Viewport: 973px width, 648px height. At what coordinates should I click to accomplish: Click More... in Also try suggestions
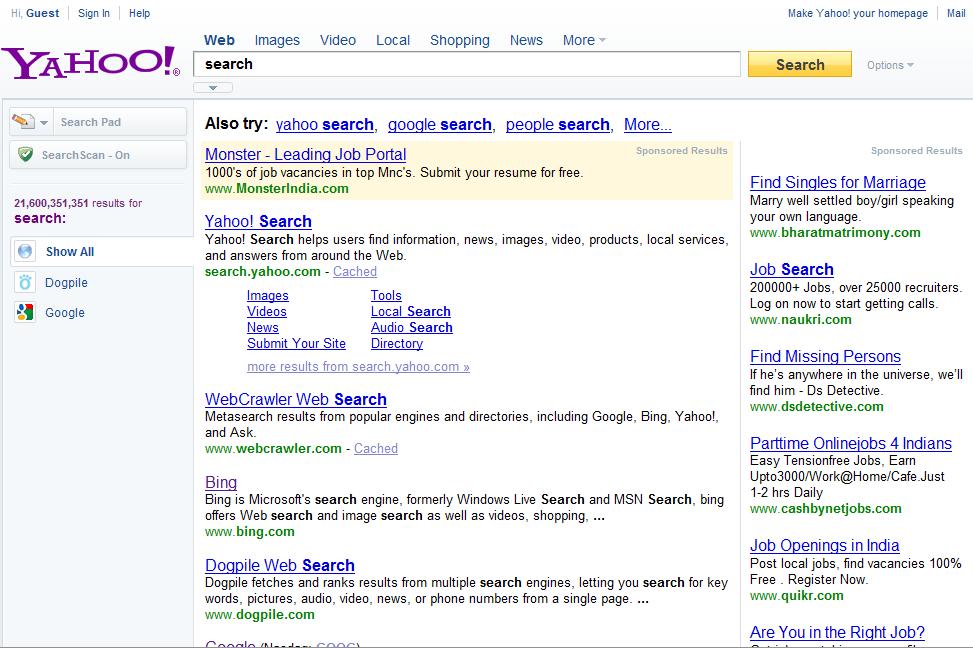(647, 124)
